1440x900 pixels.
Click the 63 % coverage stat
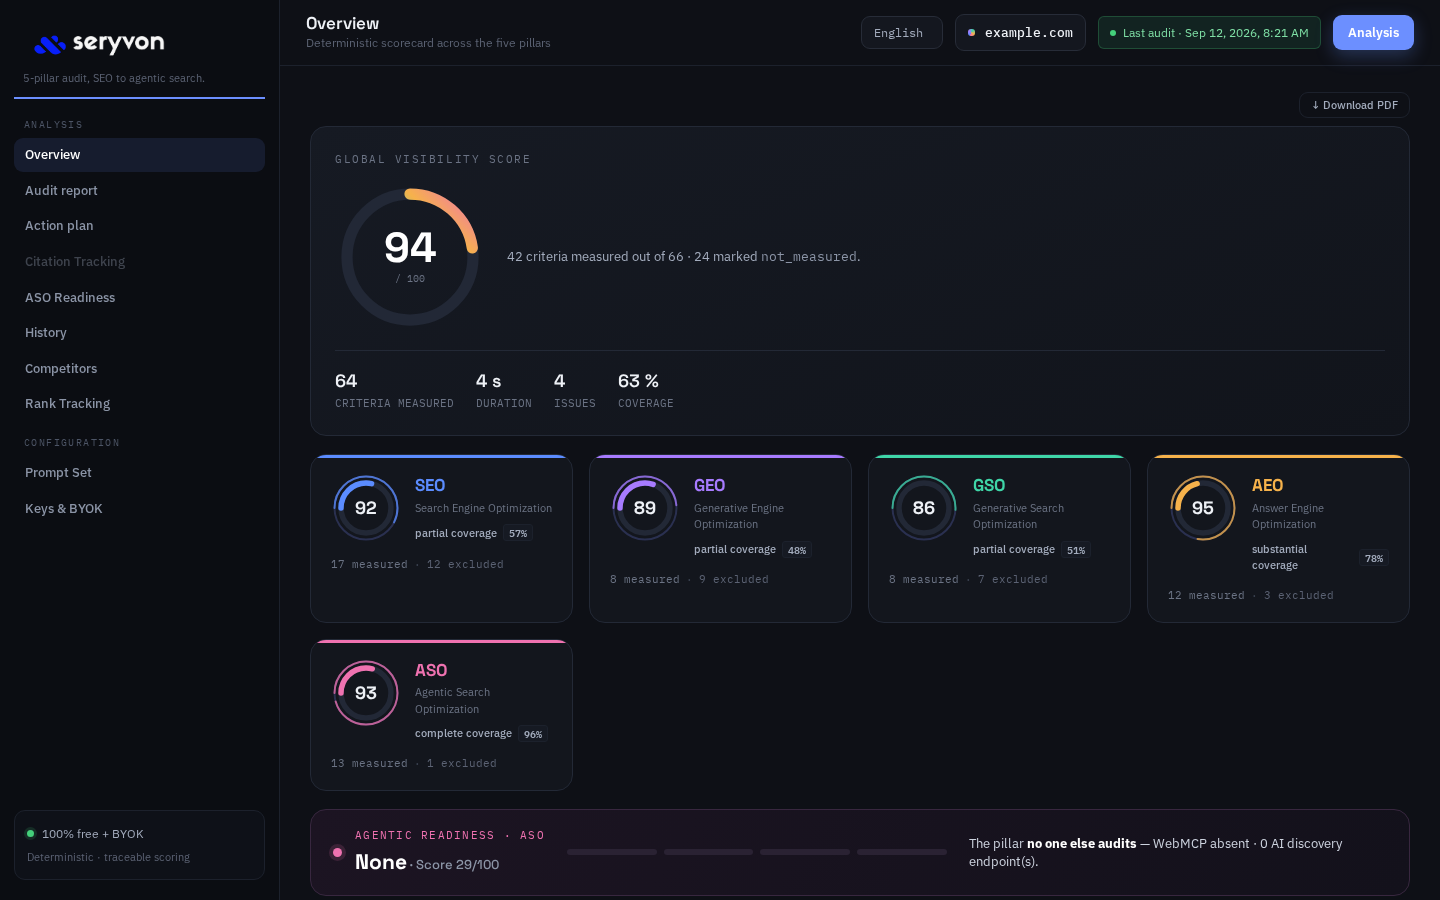click(646, 390)
